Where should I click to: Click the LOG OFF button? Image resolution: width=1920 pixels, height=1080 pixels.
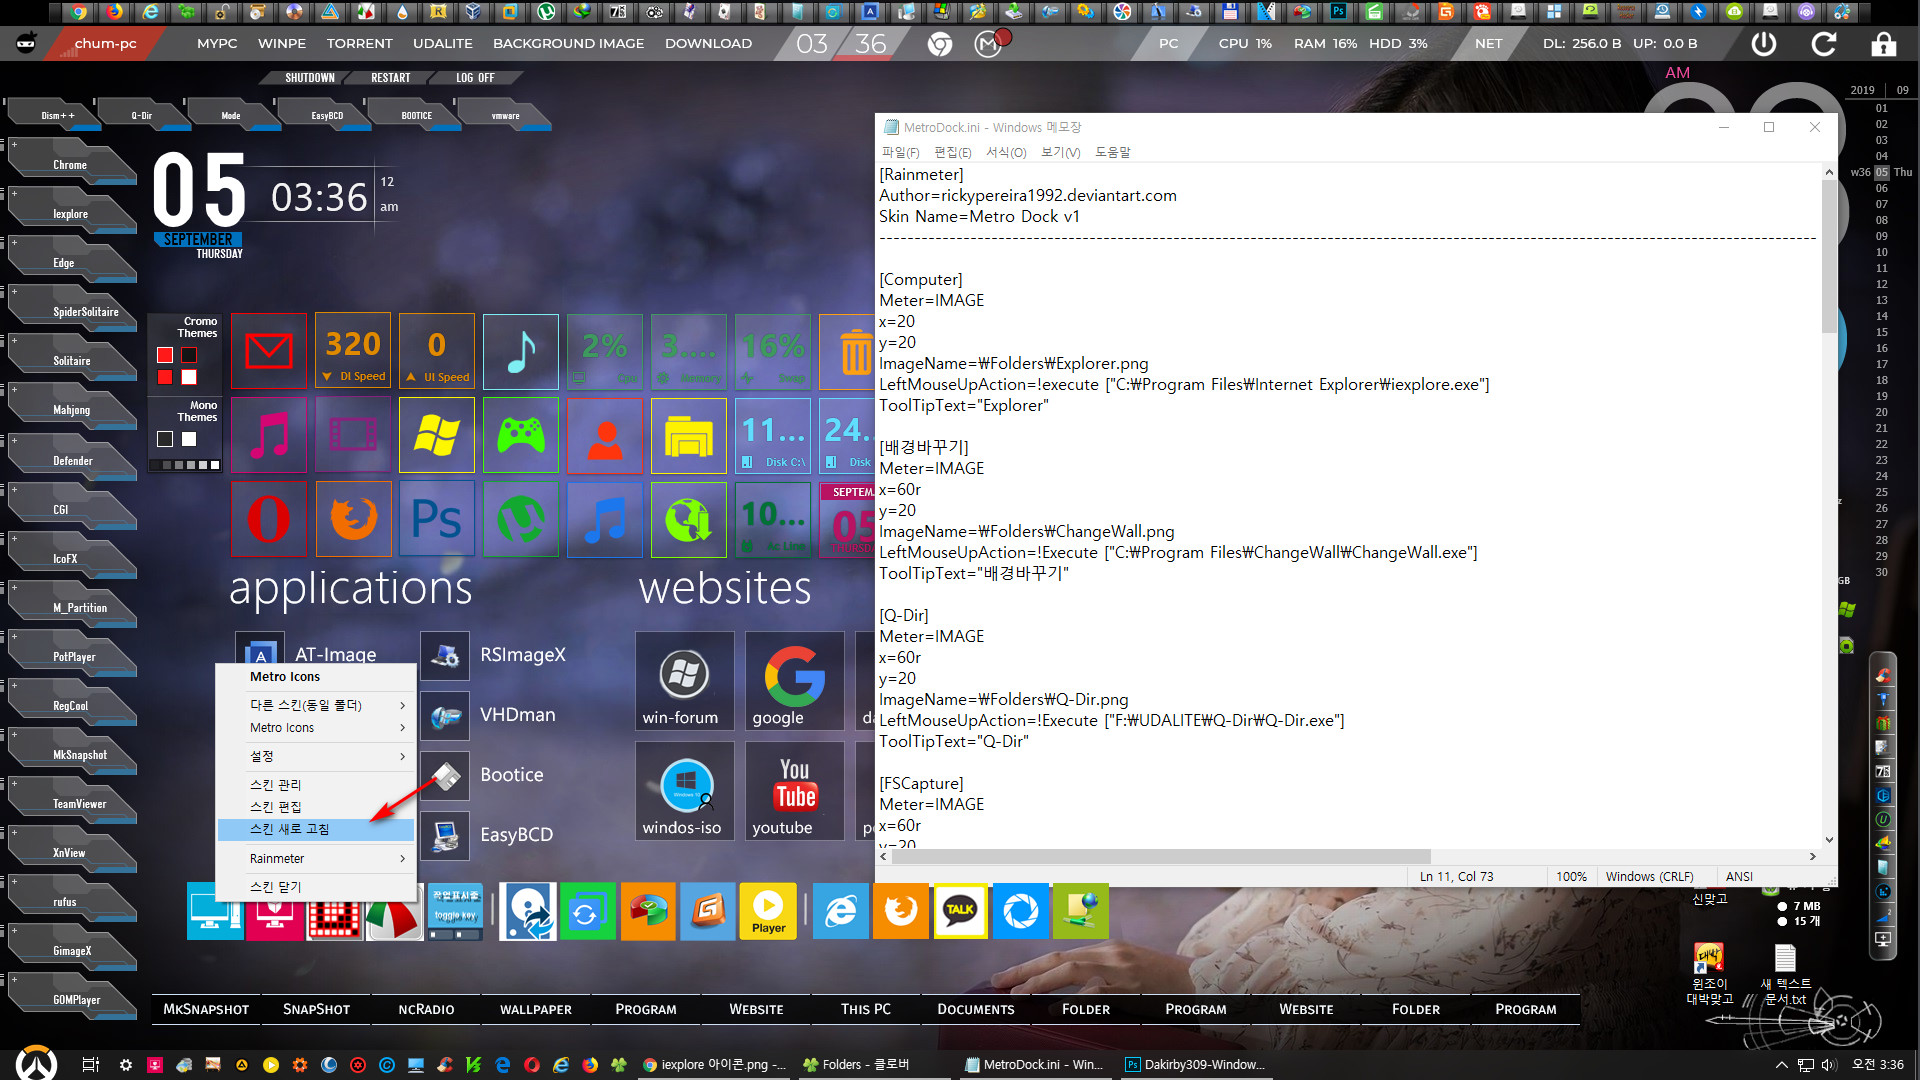coord(475,78)
